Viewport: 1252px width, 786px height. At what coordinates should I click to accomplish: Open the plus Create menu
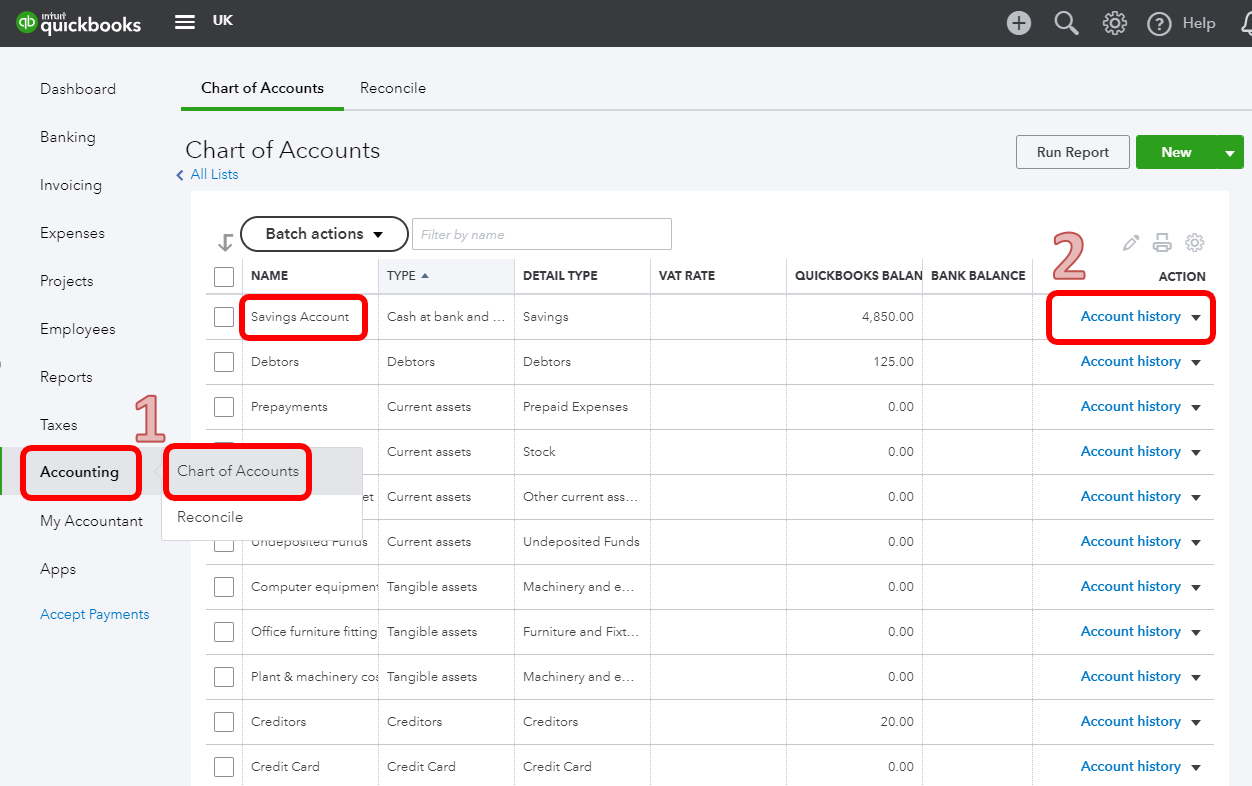(x=1018, y=23)
